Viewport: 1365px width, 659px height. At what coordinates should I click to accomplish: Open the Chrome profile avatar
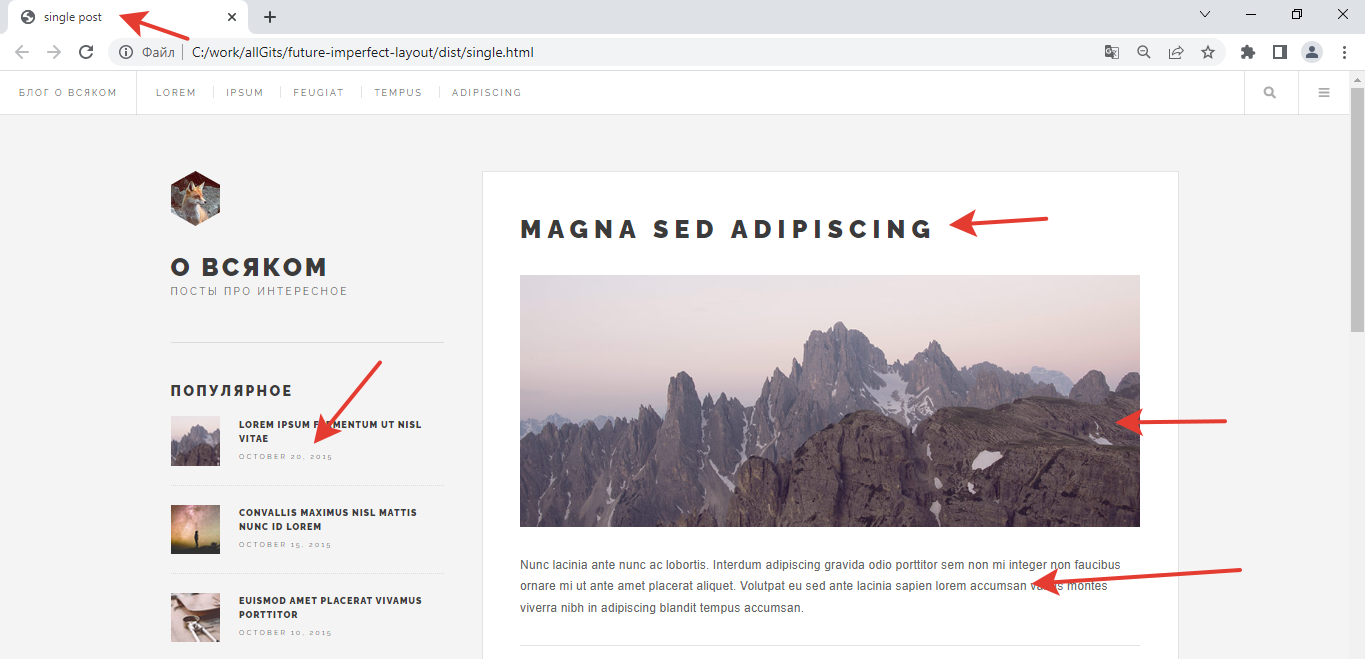coord(1312,52)
